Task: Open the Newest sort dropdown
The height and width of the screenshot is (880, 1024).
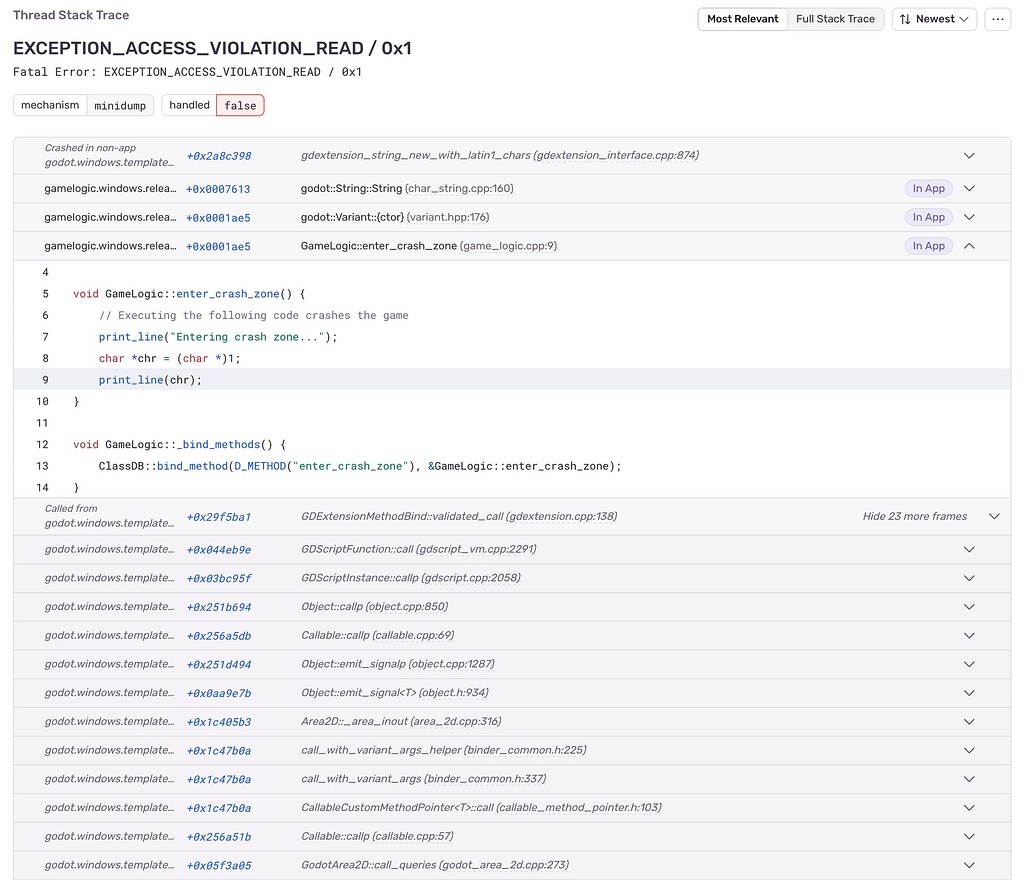Action: 934,18
